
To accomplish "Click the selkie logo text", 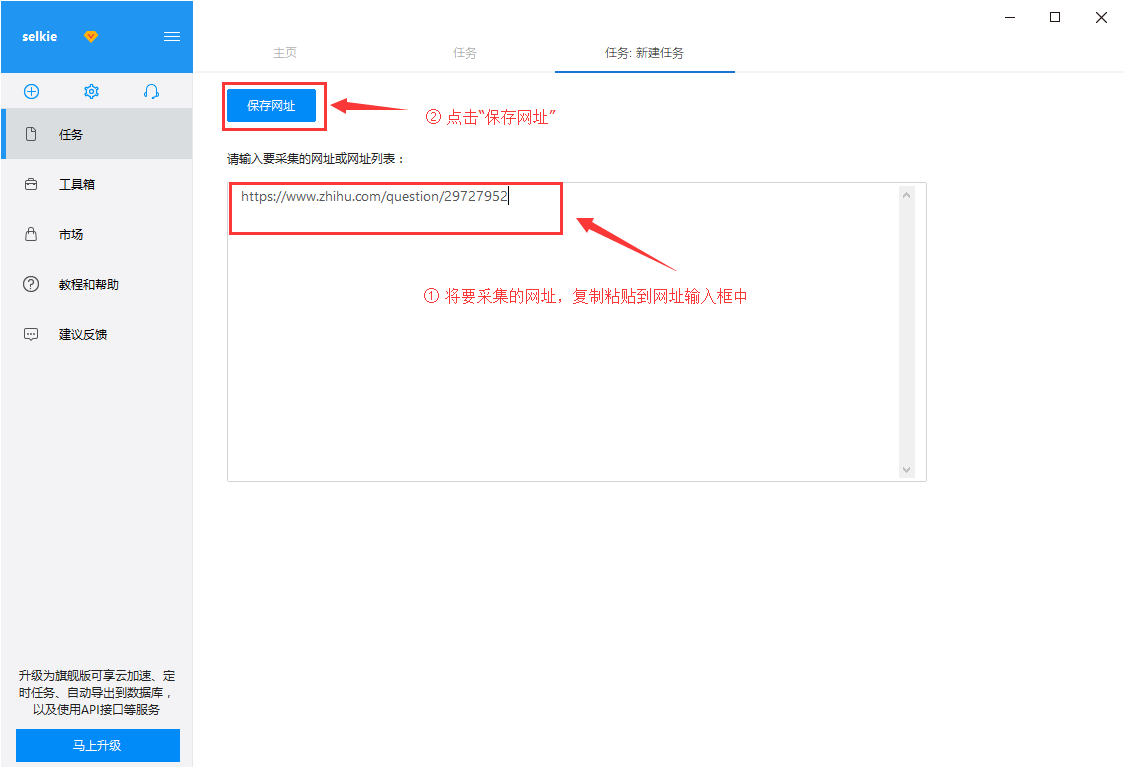I will tap(39, 37).
